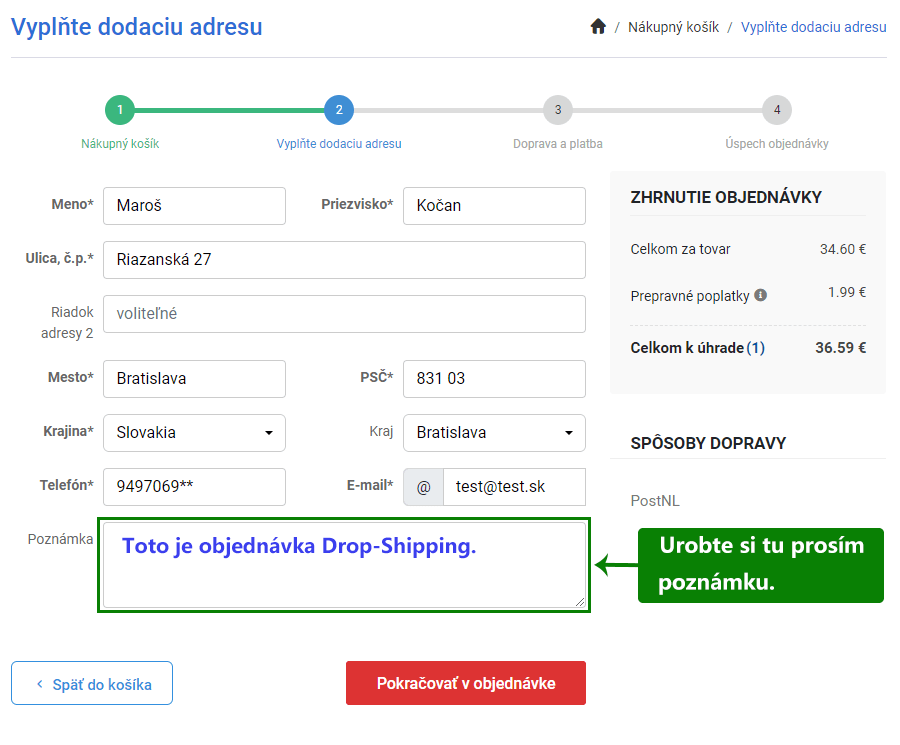
Task: Click the @ icon before the e-mail field
Action: pyautogui.click(x=423, y=487)
